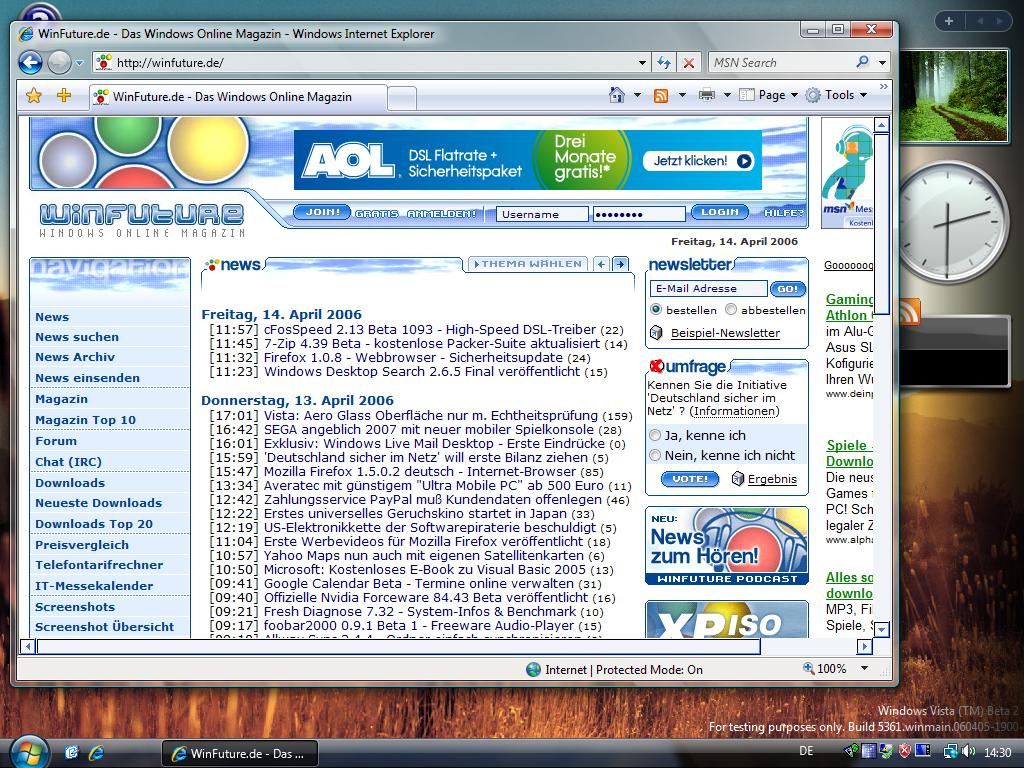Show more toolbar items chevron
The height and width of the screenshot is (768, 1024).
pyautogui.click(x=884, y=86)
